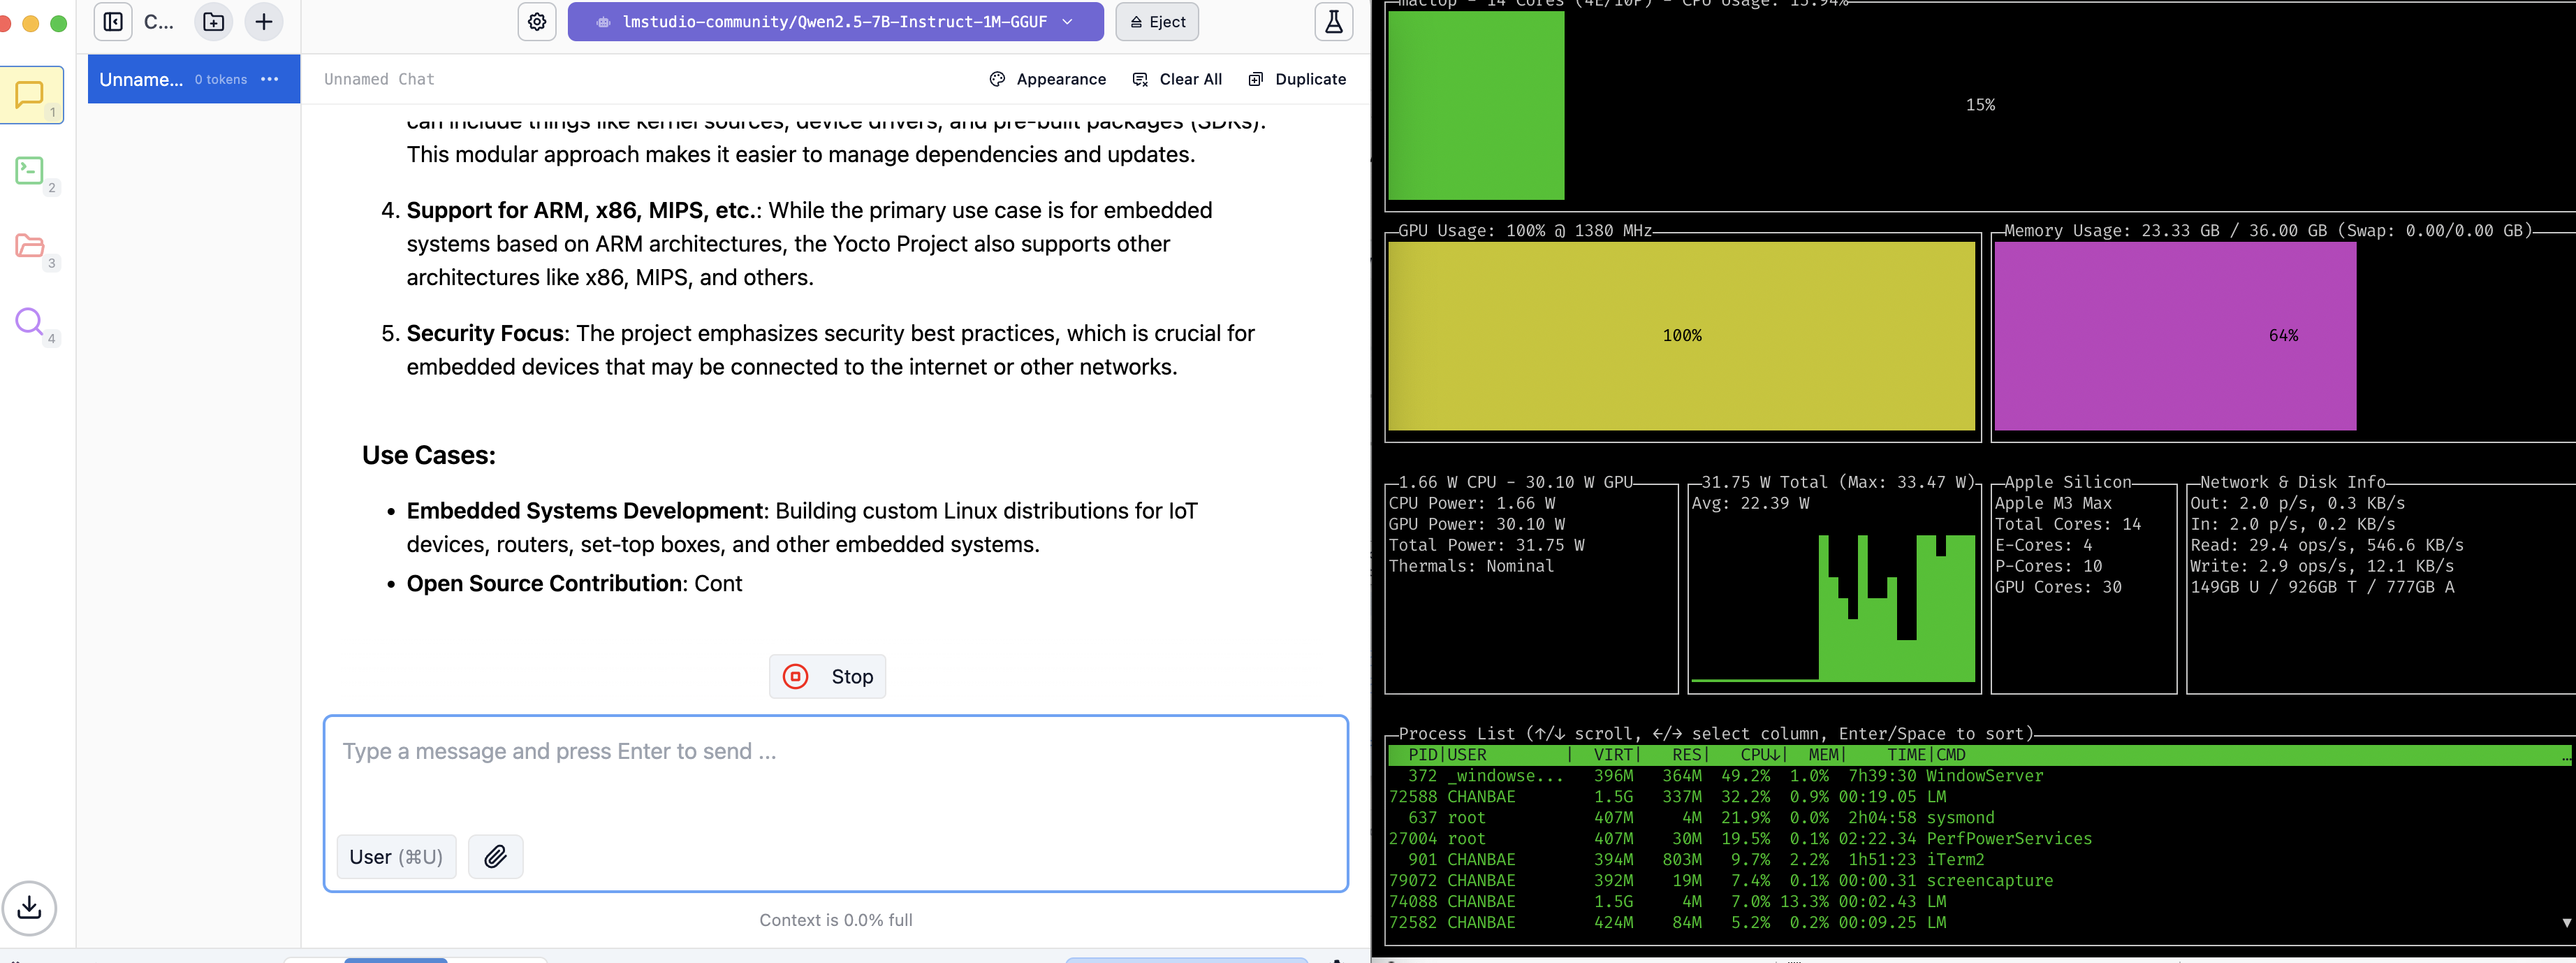Toggle the chat list sidebar panel
This screenshot has width=2576, height=963.
pyautogui.click(x=114, y=22)
